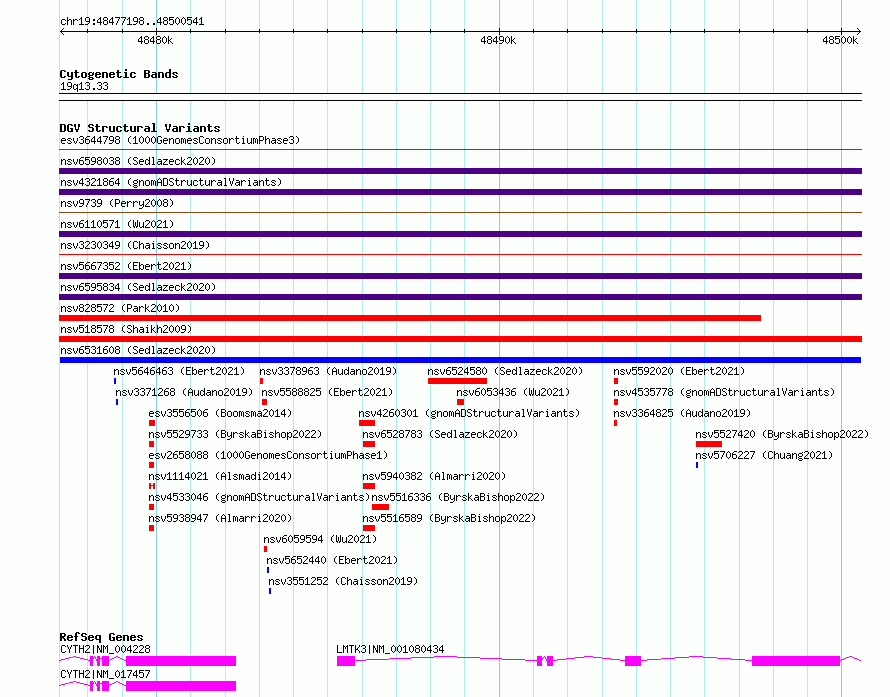Click esv2658088 1000GenomesConsortiumPhase1 label

[x=268, y=455]
